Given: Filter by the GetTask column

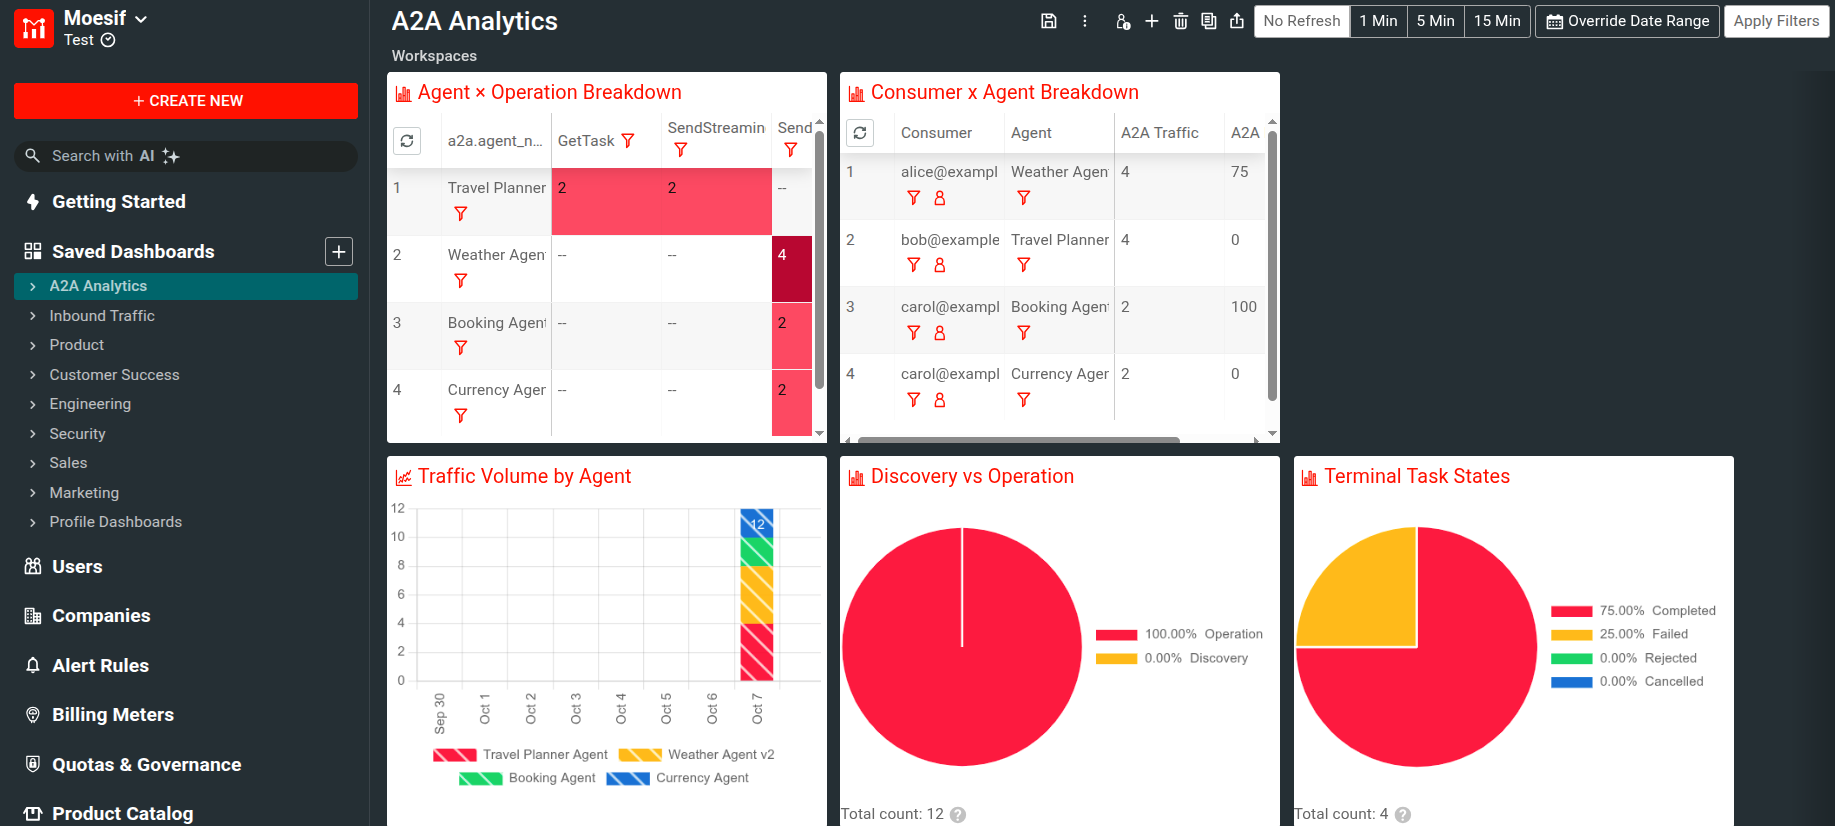Looking at the screenshot, I should [x=628, y=141].
